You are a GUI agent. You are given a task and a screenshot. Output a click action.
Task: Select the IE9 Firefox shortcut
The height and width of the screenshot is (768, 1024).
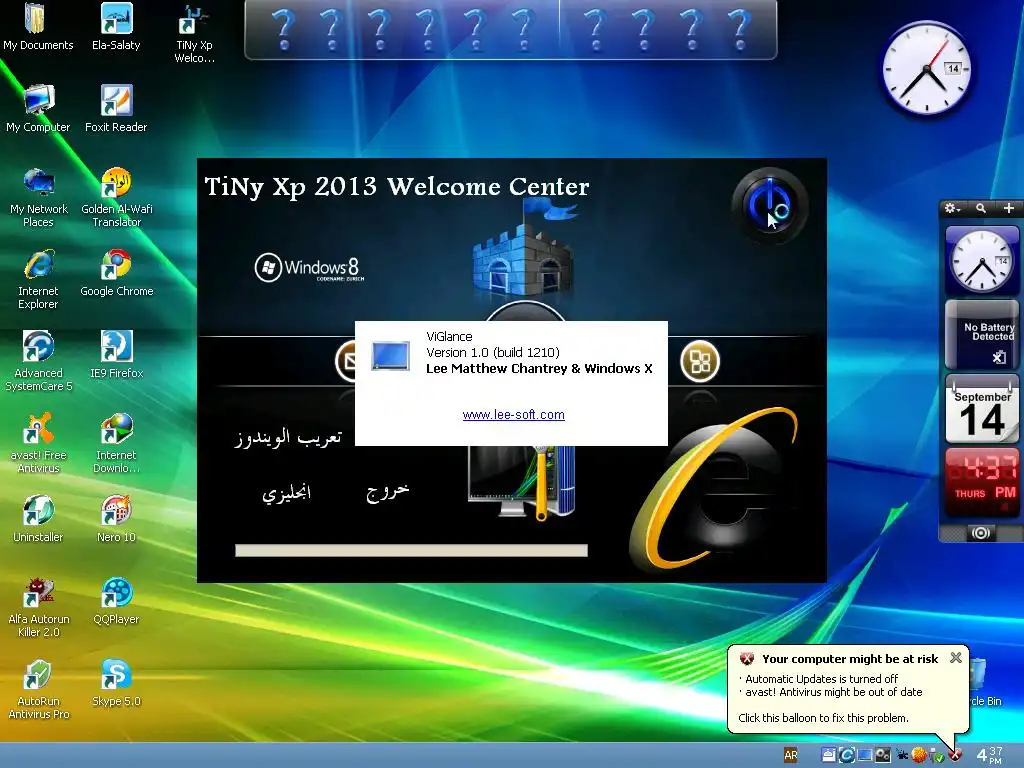click(x=116, y=355)
